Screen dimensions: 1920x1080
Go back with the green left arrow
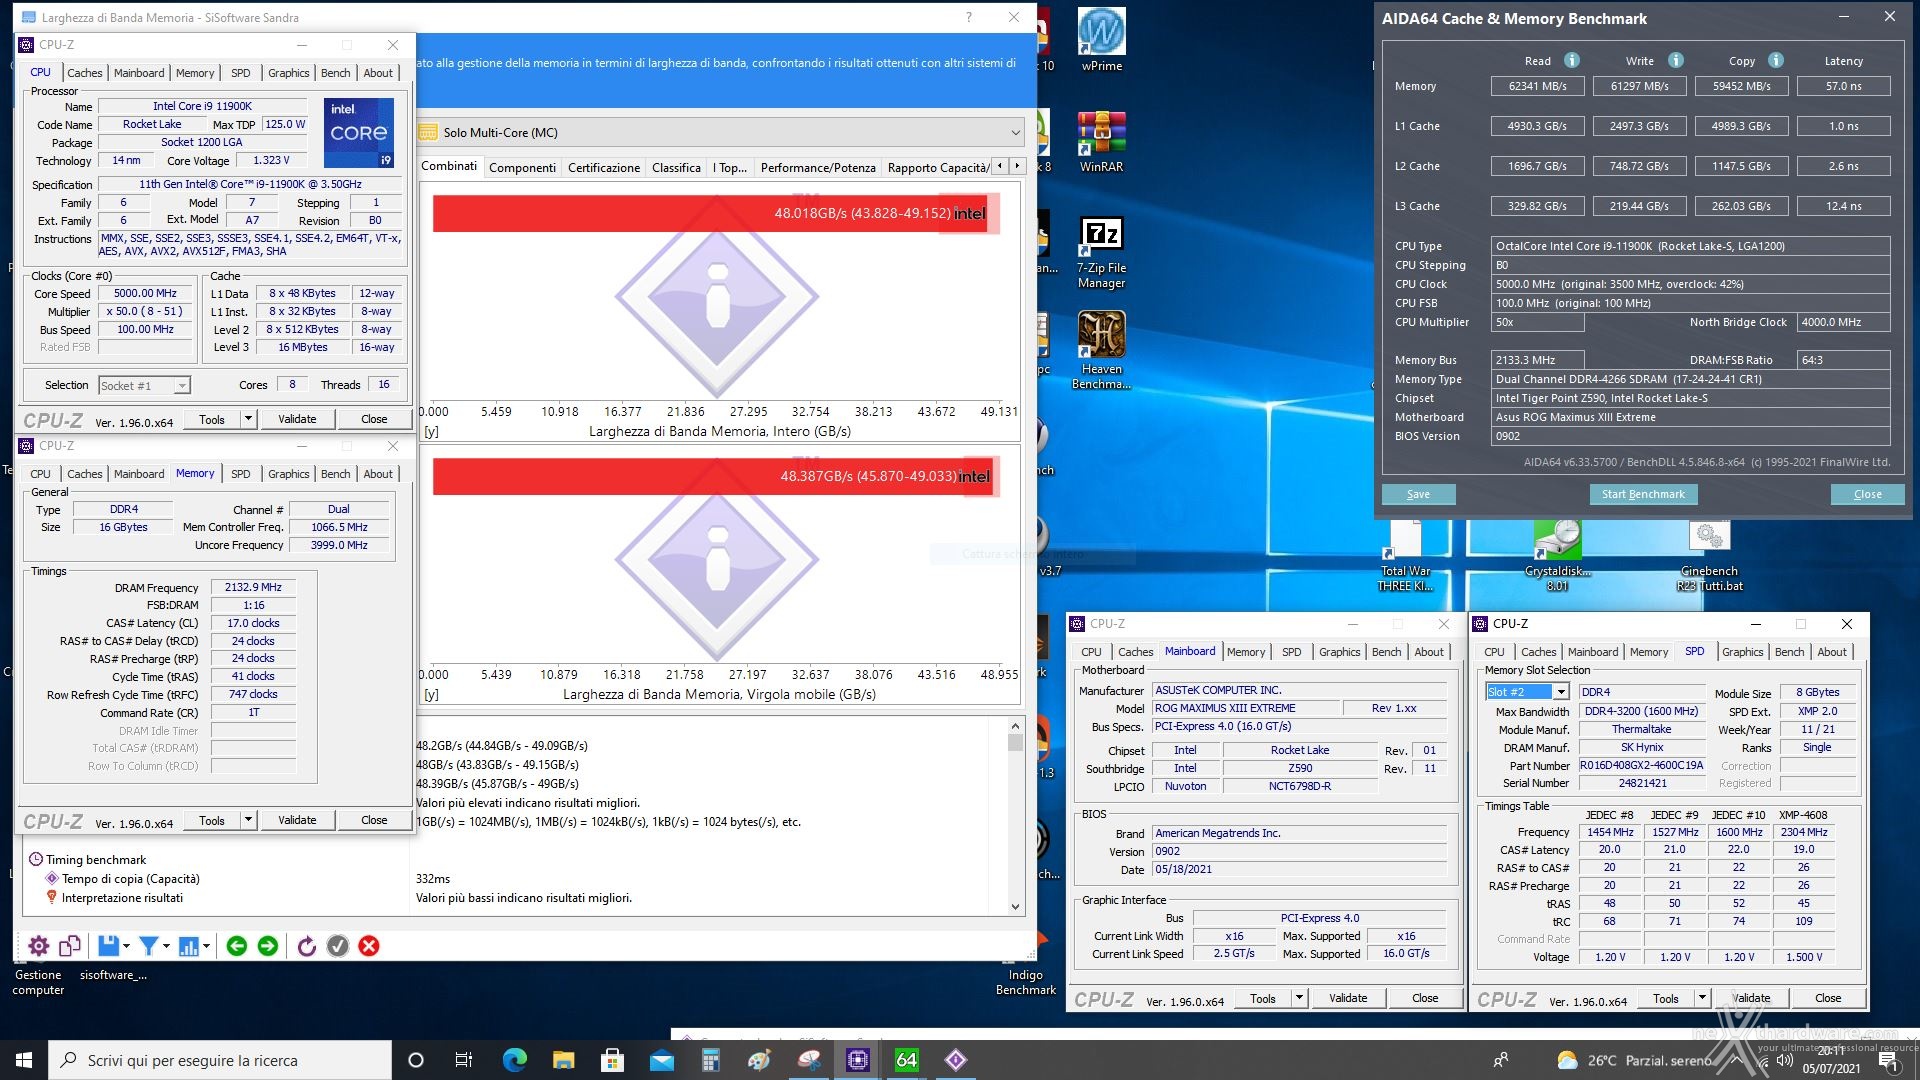tap(237, 946)
